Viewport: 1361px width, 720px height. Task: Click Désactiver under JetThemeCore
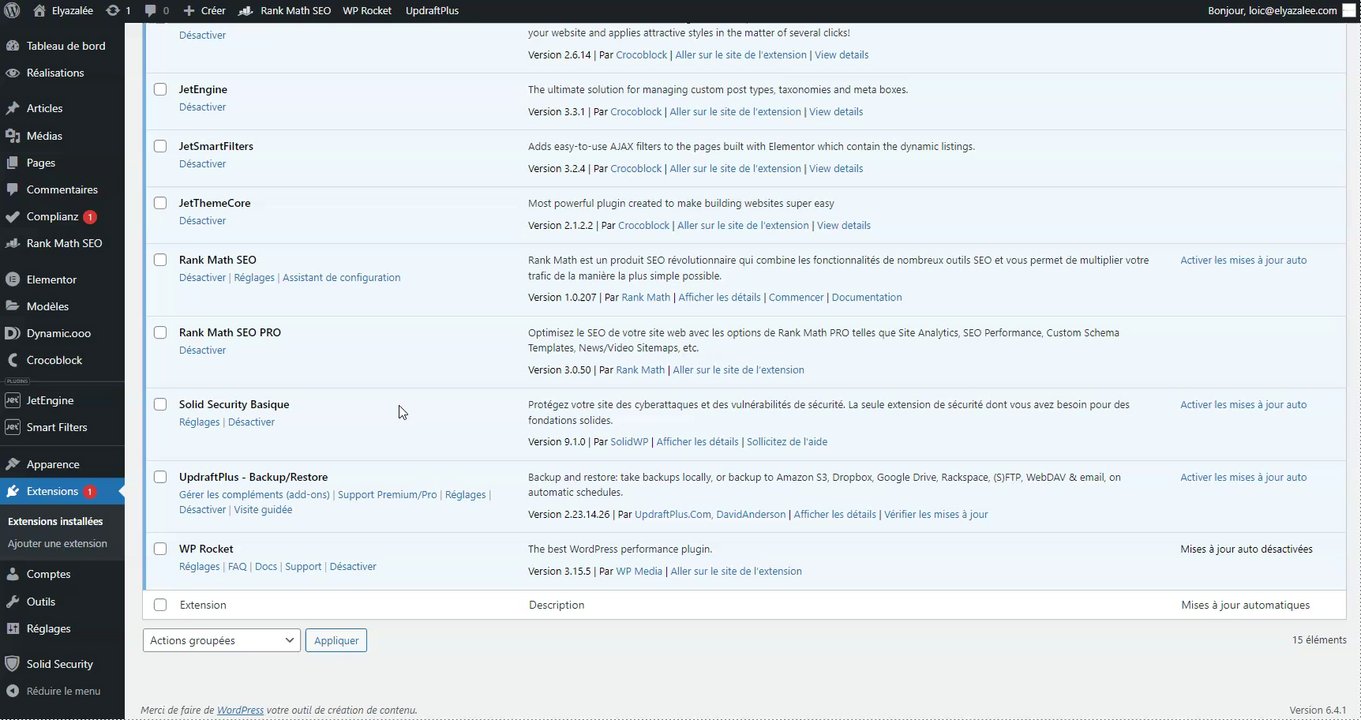202,221
